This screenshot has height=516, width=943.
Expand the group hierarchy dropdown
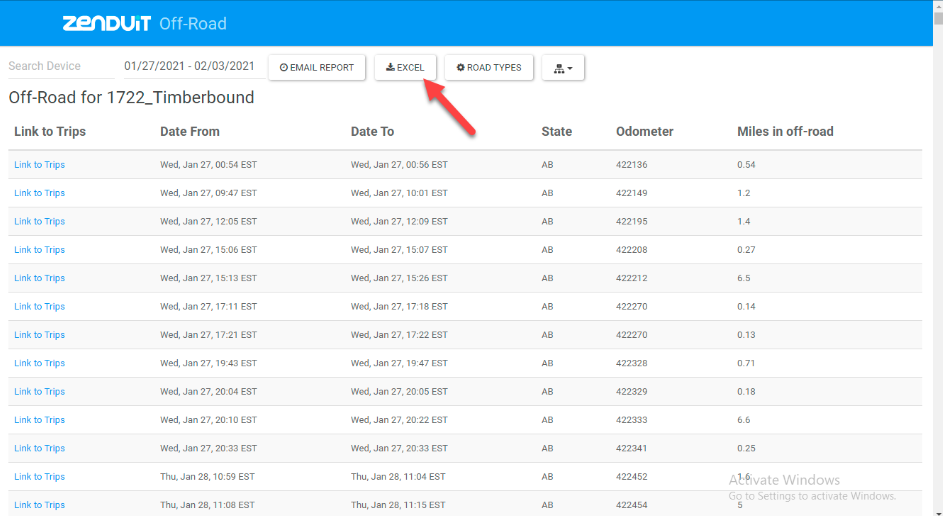(563, 67)
